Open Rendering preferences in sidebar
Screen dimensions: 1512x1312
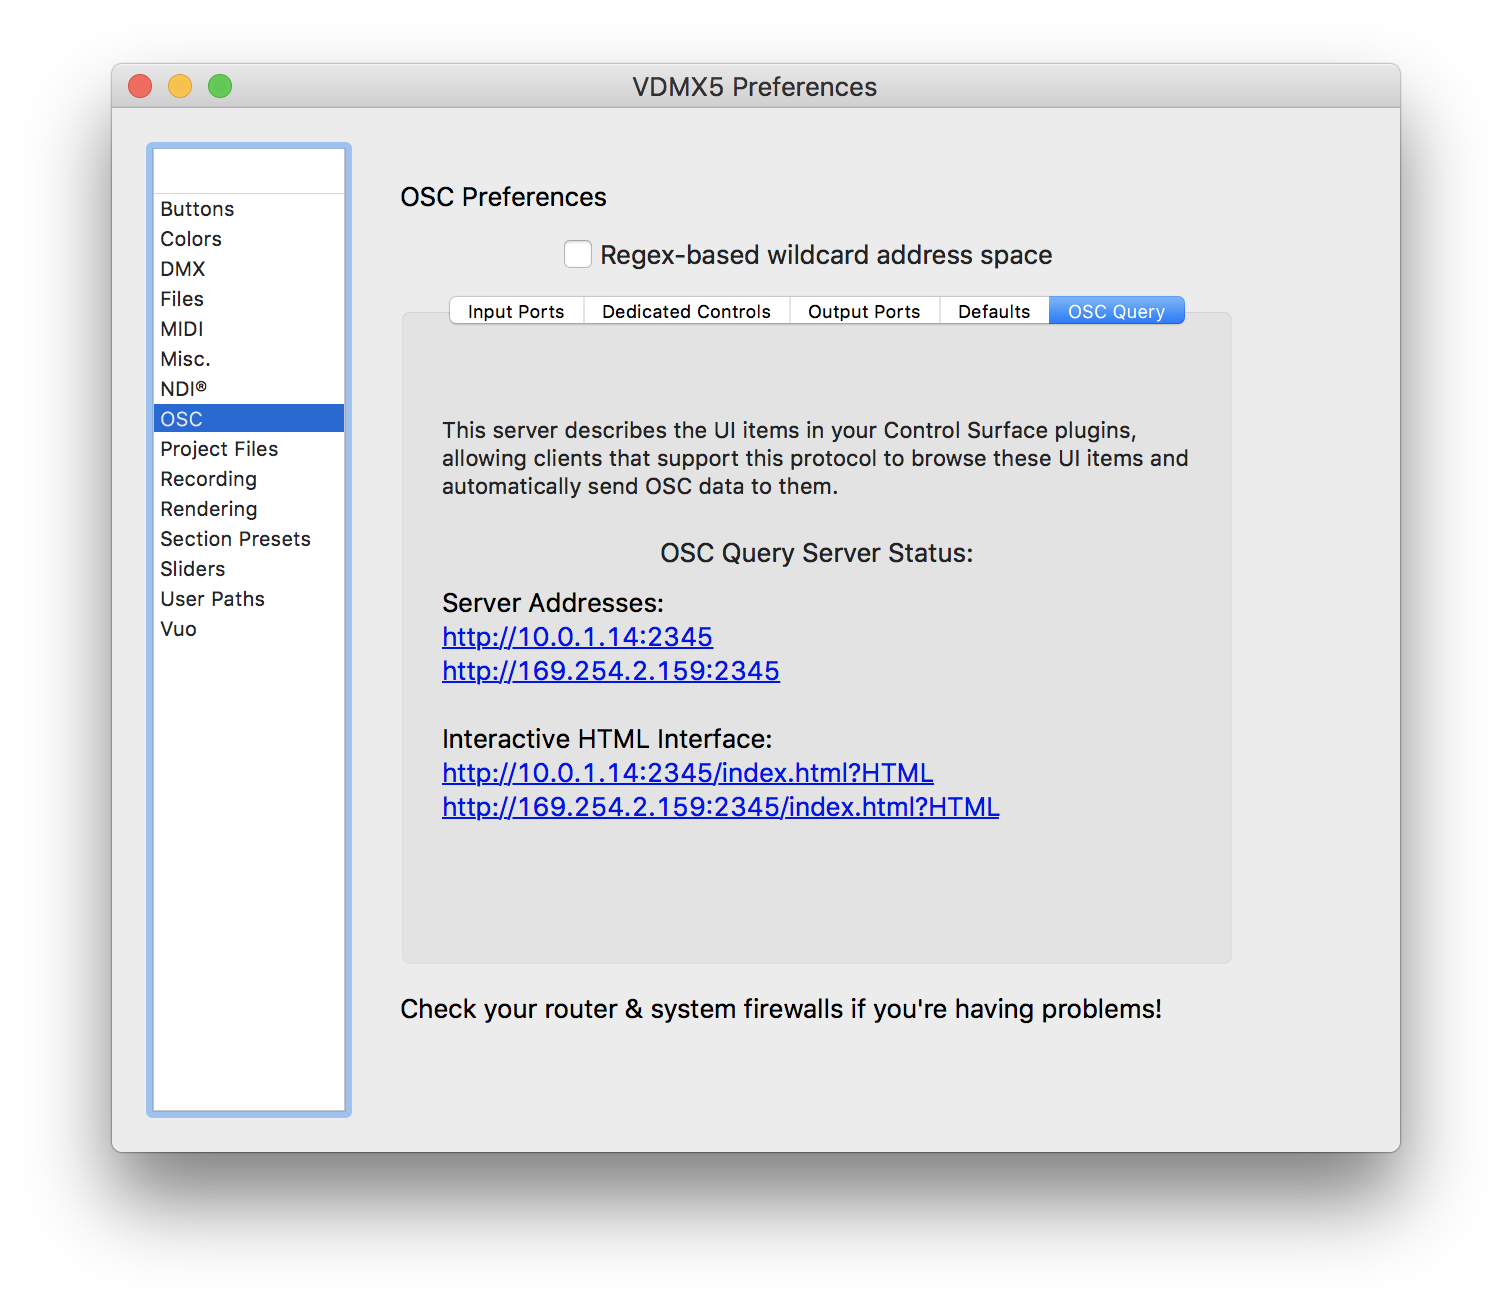pyautogui.click(x=249, y=509)
